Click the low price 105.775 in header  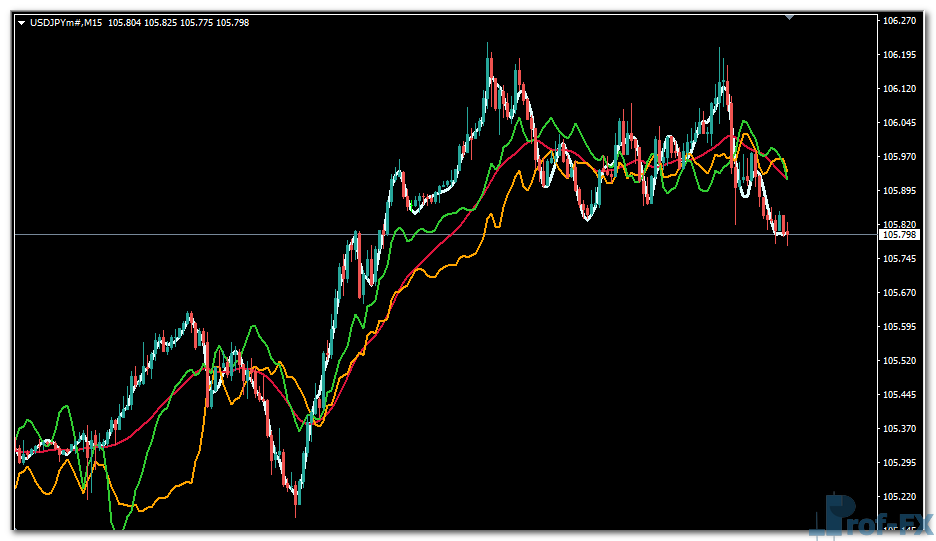coord(196,23)
